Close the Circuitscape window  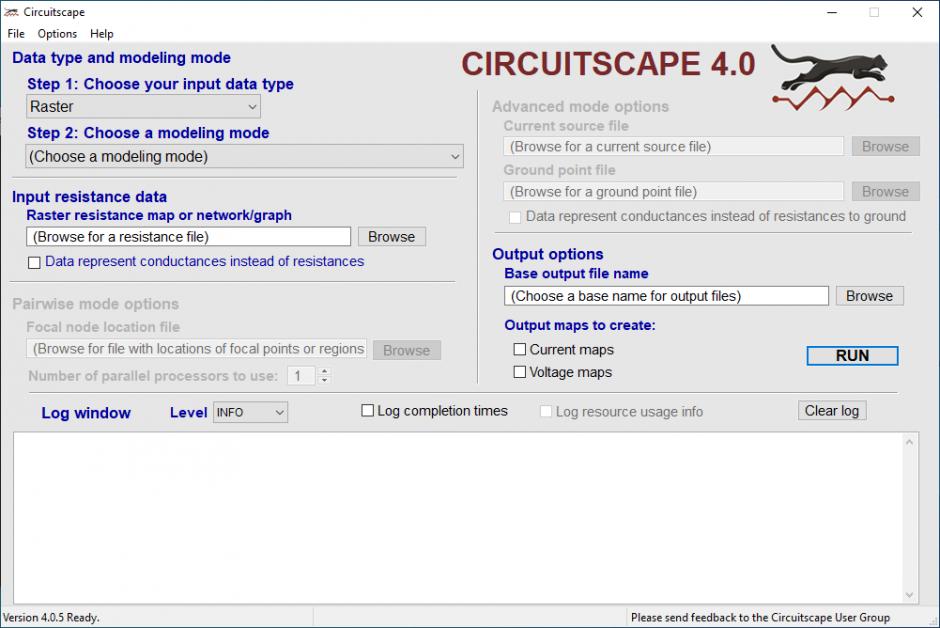tap(917, 12)
